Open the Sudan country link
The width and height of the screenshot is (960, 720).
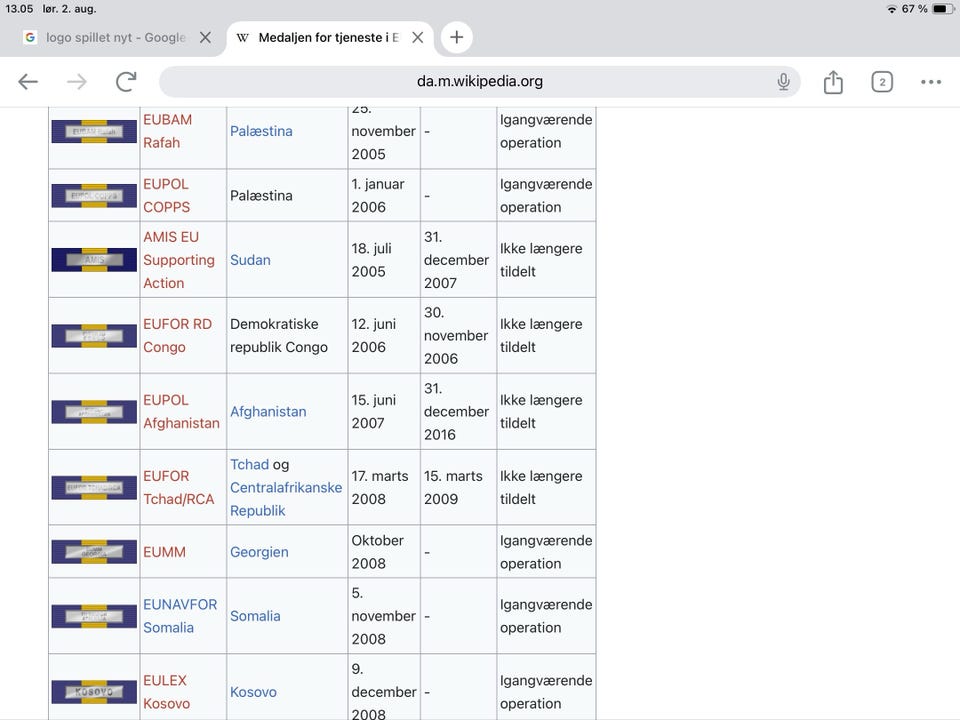250,260
